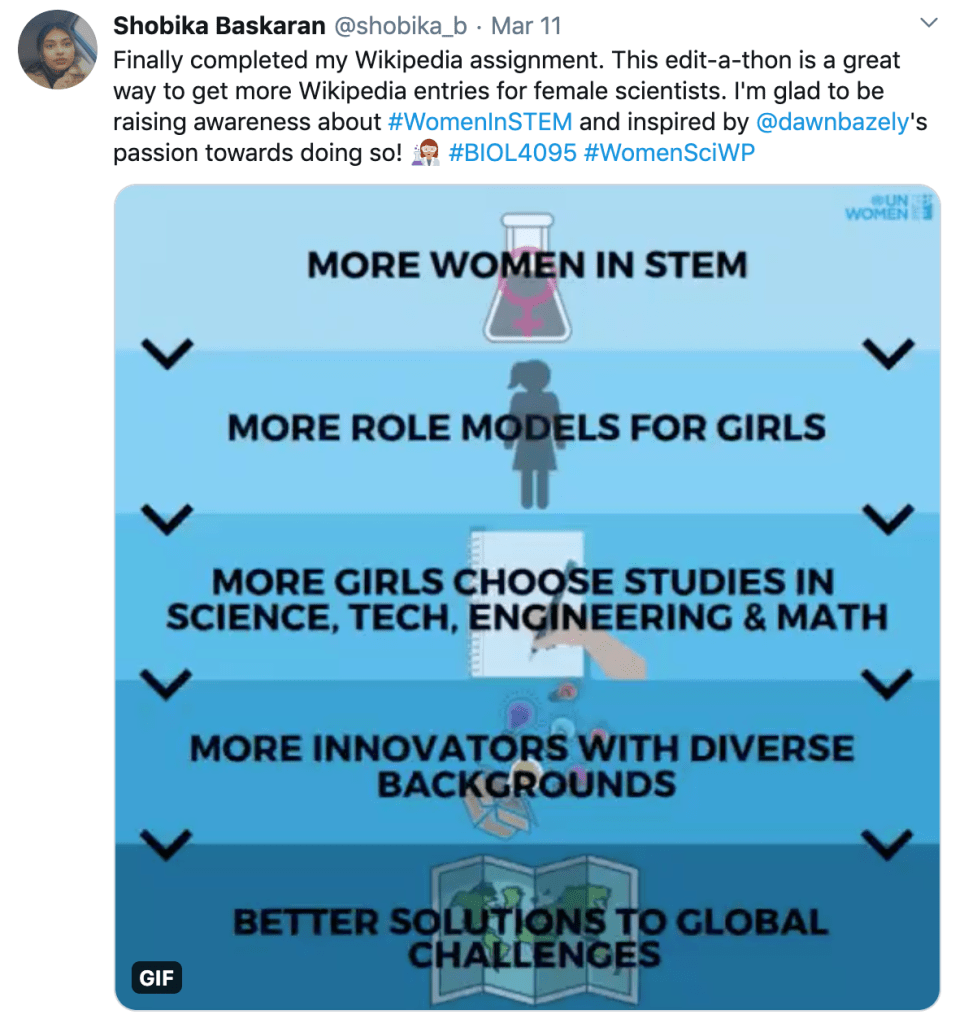Click right chevron below More Women in STEM
964x1023 pixels.
click(x=887, y=351)
